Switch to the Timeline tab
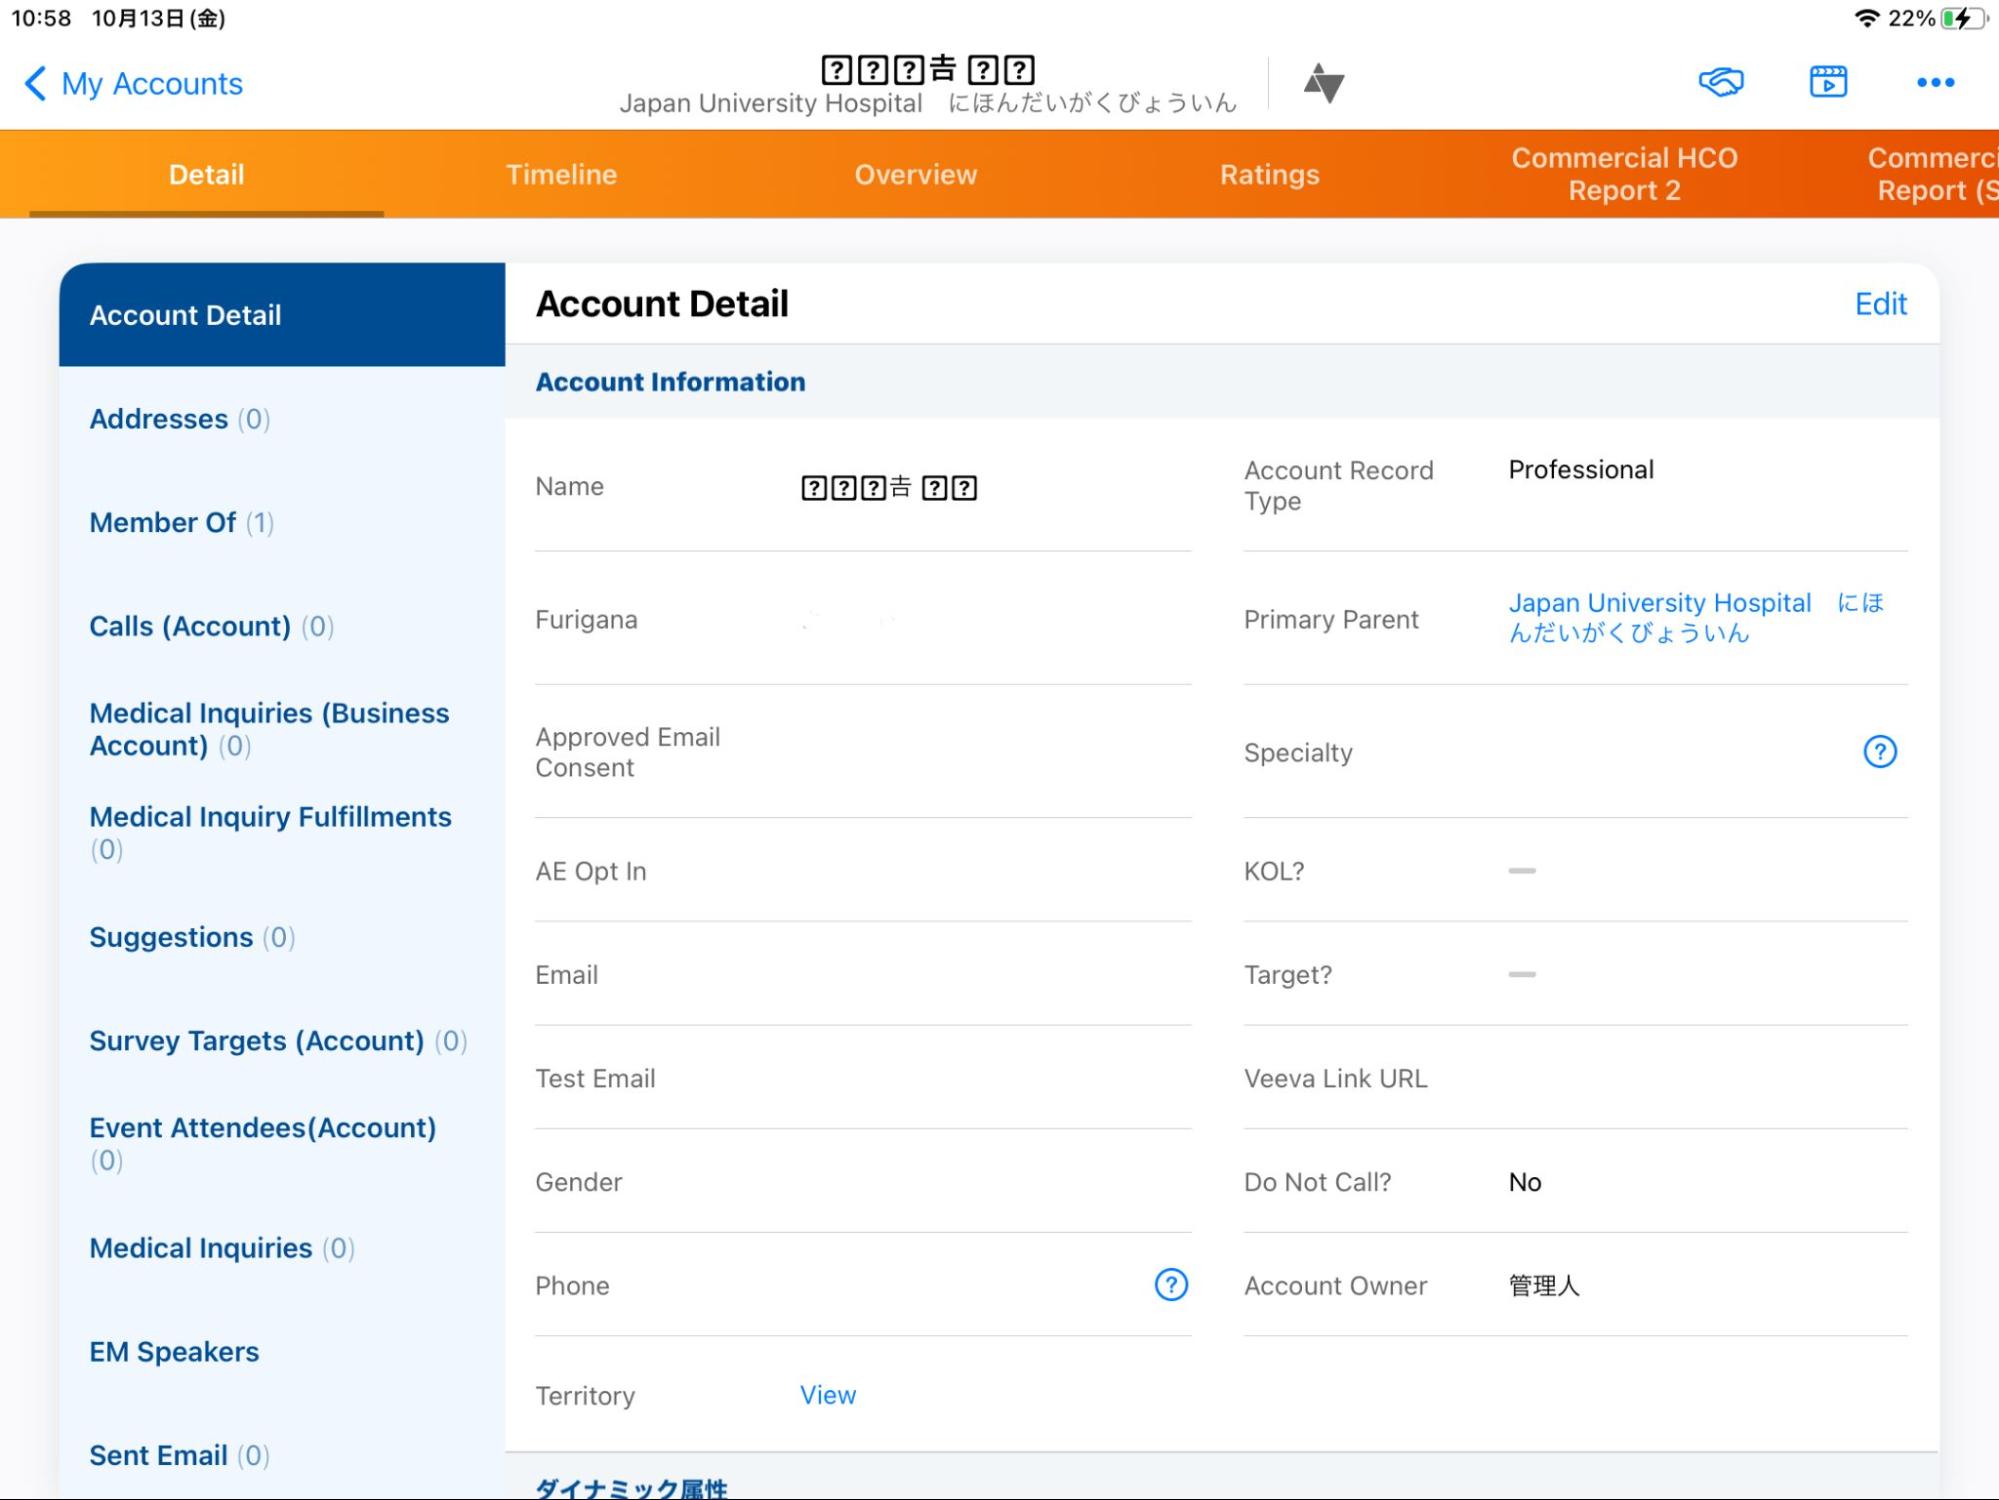The image size is (1999, 1500). tap(561, 175)
